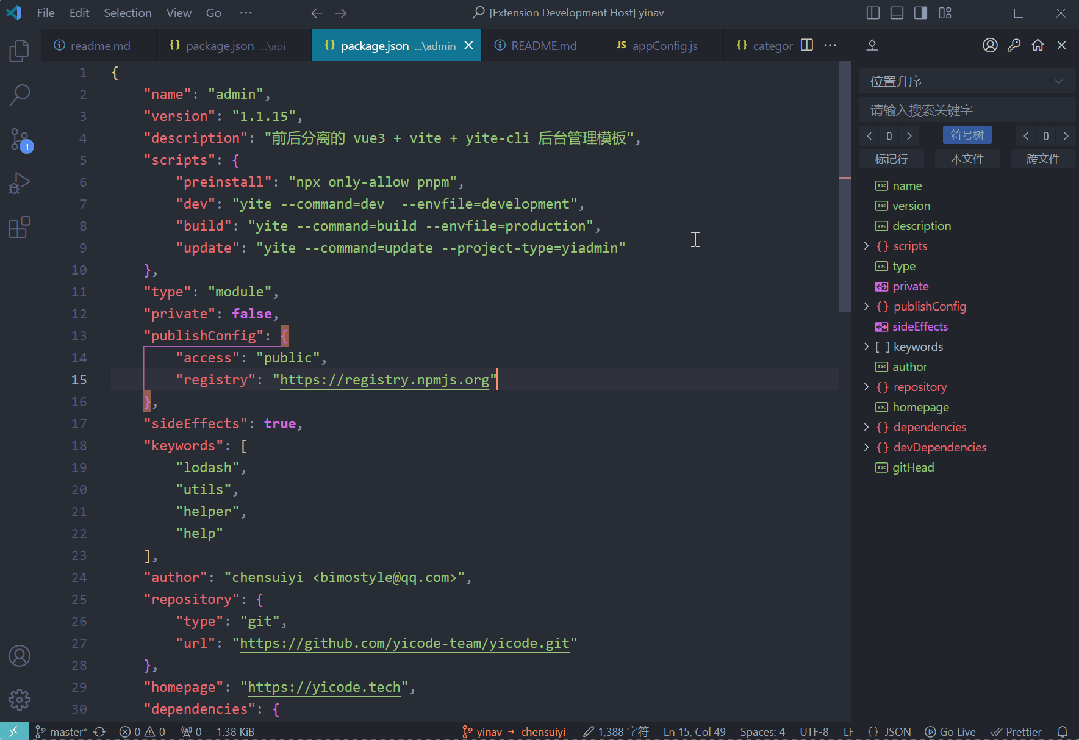The width and height of the screenshot is (1079, 740).
Task: Select gitHead item in outline tree
Action: click(x=913, y=467)
